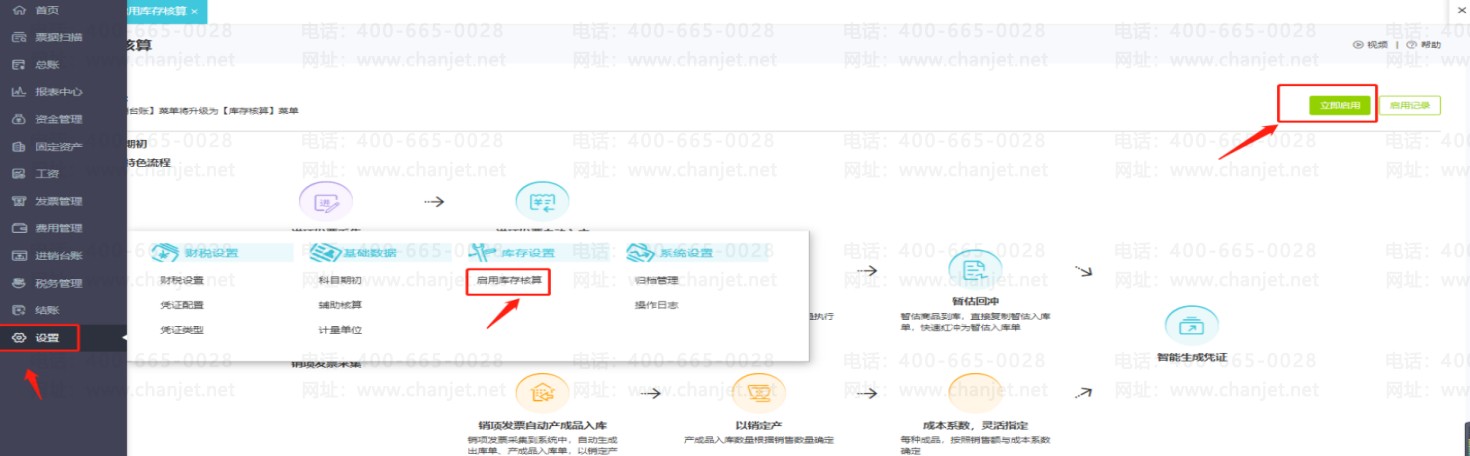
Task: Click the 工资 icon in sidebar
Action: (18, 174)
